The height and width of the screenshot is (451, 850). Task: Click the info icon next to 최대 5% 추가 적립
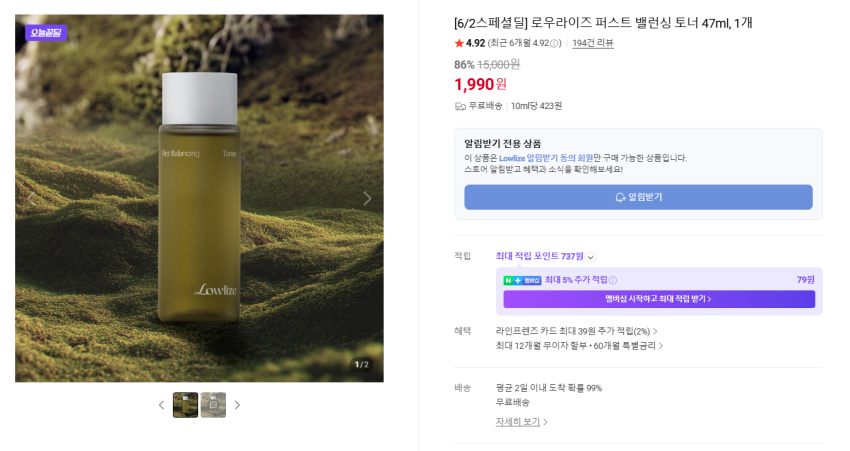(613, 280)
